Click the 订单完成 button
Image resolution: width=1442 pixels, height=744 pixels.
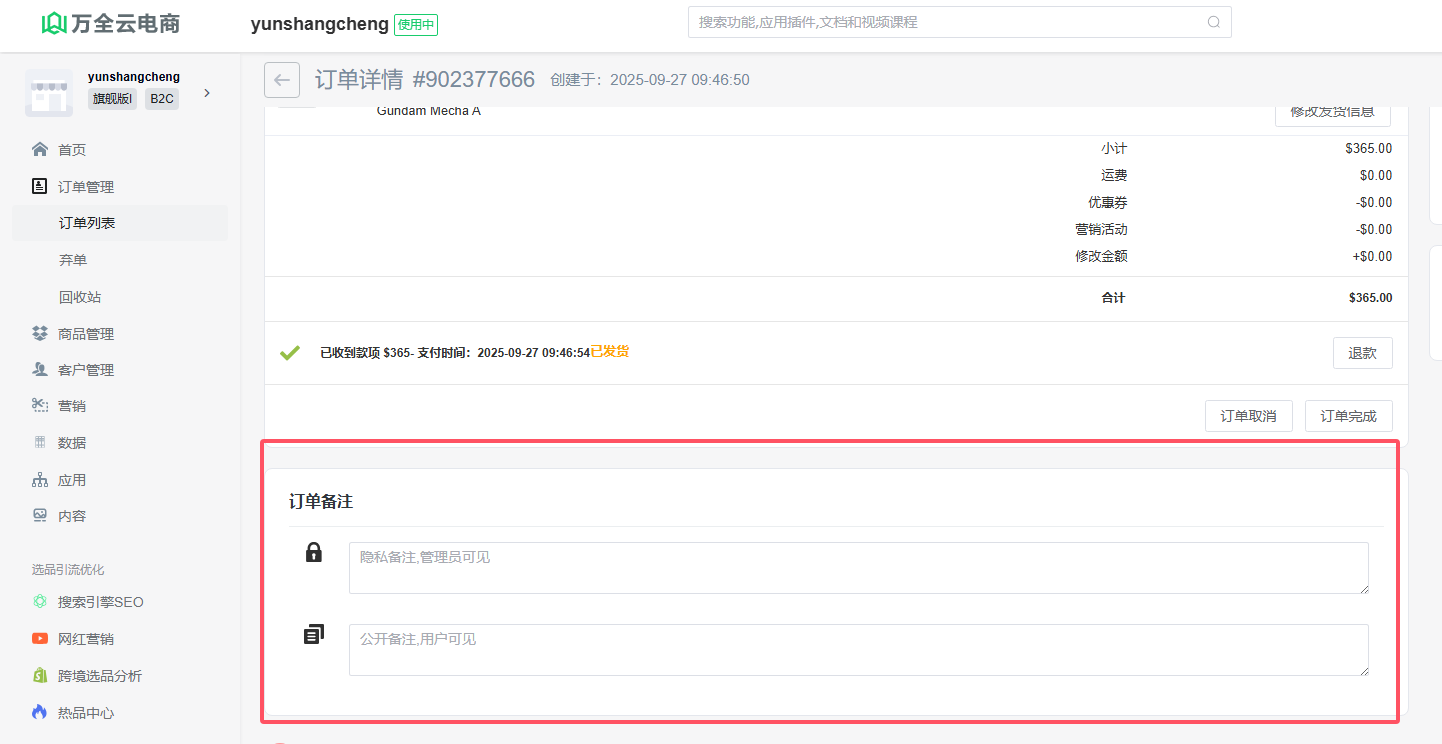click(1348, 416)
